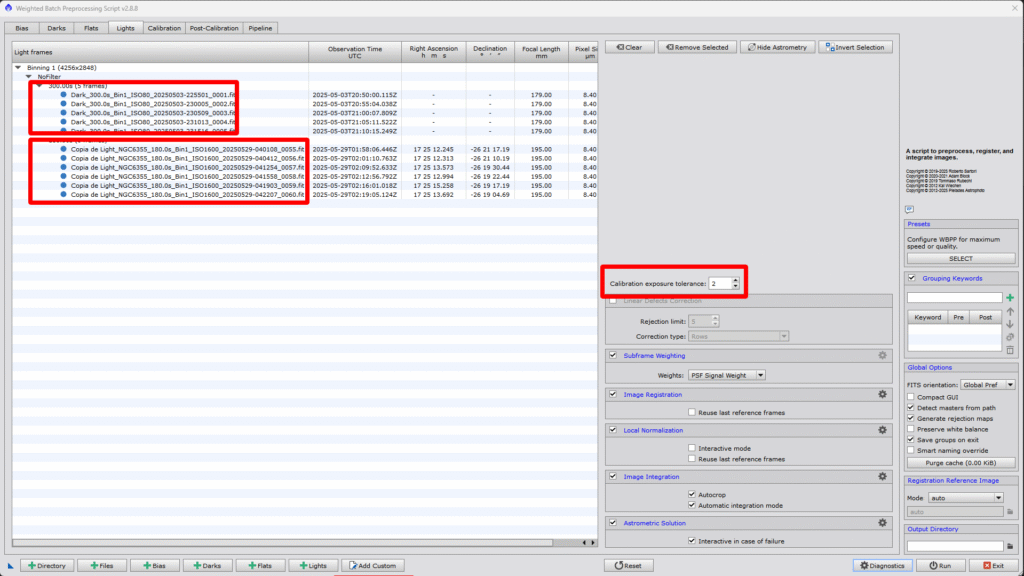1024x576 pixels.
Task: Add grouping keyword with green plus
Action: tap(1010, 298)
